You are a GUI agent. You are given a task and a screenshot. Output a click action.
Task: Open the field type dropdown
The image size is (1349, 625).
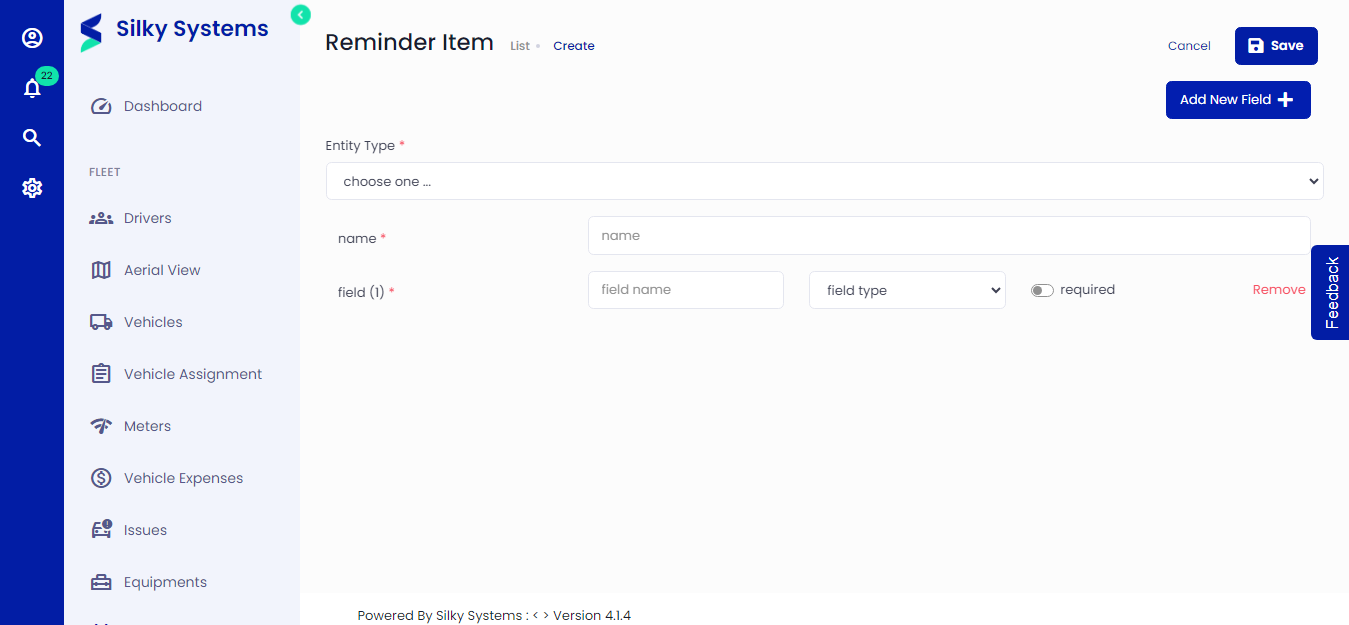[x=906, y=289]
